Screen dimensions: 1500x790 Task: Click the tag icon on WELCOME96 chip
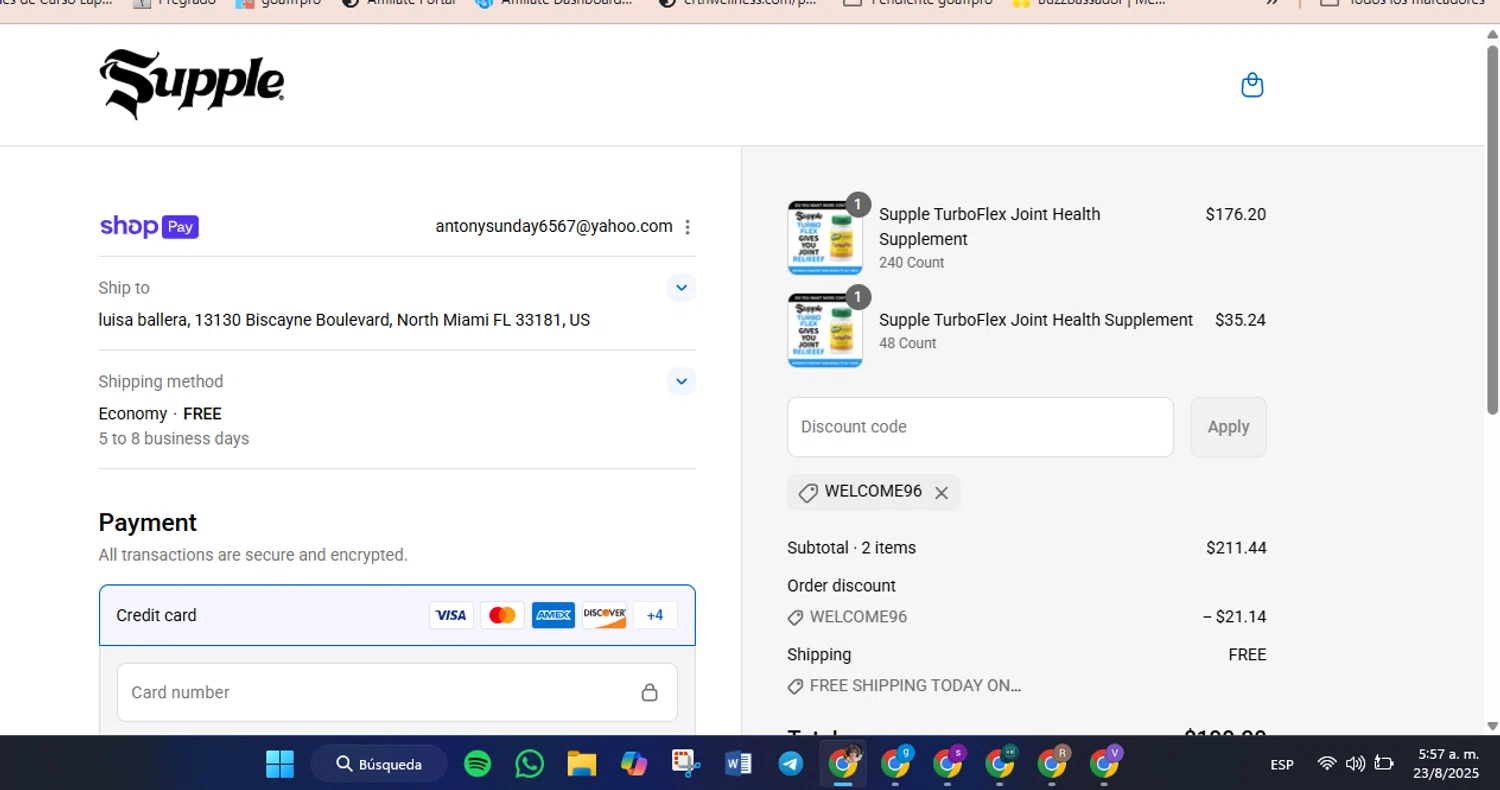coord(807,493)
